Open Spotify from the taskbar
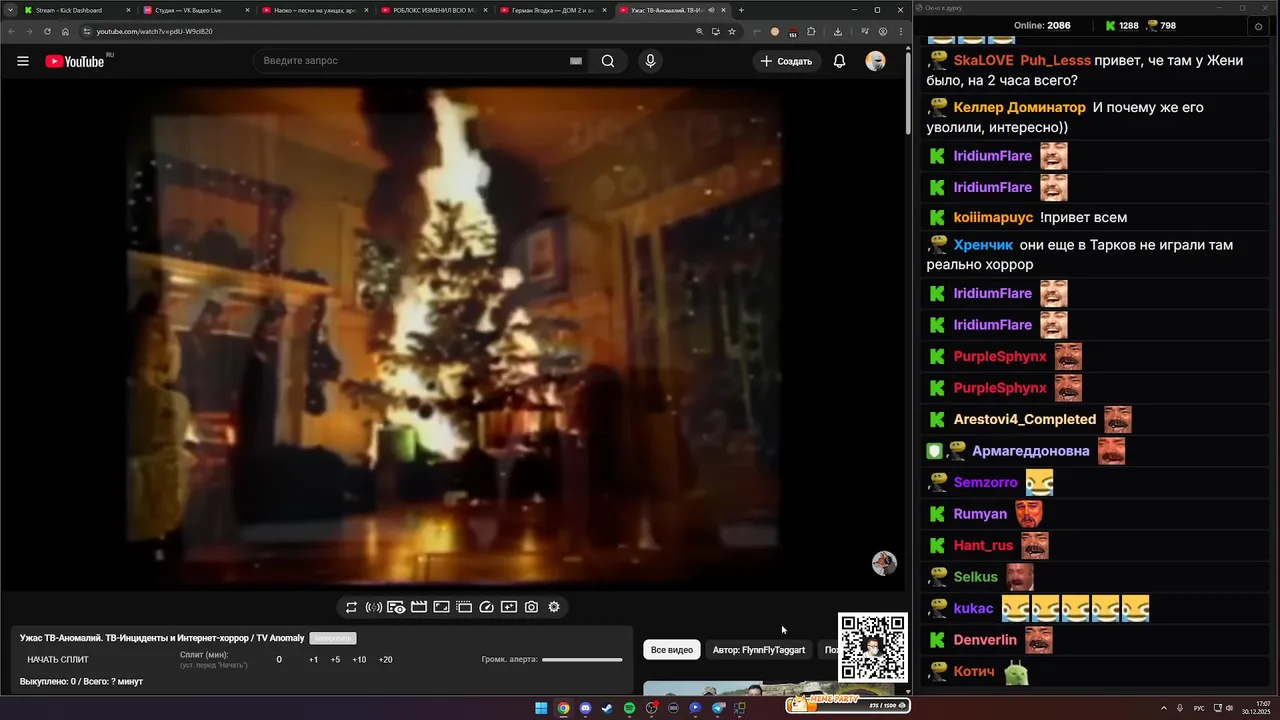1280x720 pixels. [x=629, y=708]
